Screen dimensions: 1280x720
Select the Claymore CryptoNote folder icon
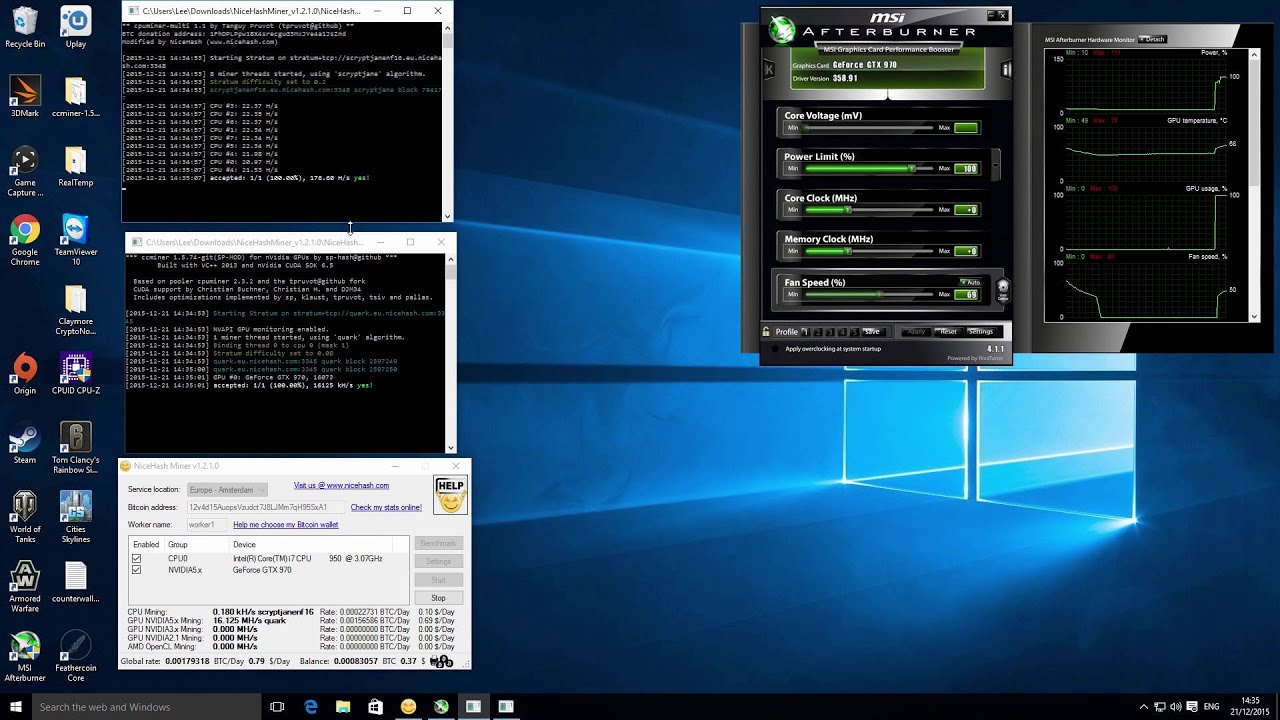(x=75, y=310)
